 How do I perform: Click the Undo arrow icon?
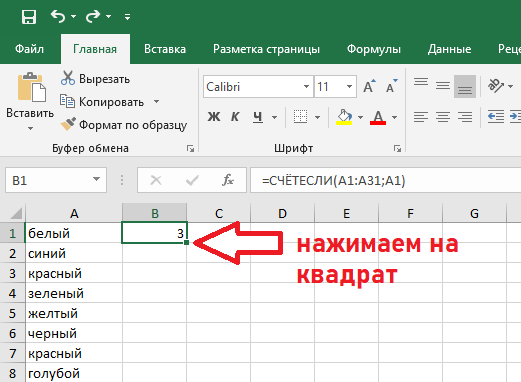58,16
